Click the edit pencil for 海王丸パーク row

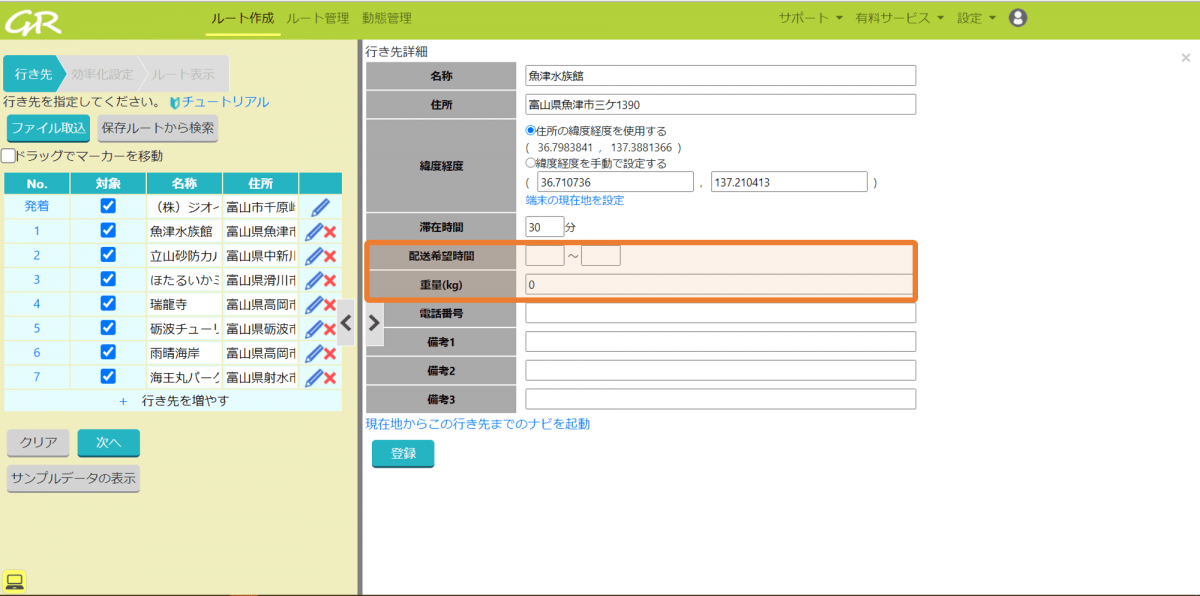click(x=314, y=378)
